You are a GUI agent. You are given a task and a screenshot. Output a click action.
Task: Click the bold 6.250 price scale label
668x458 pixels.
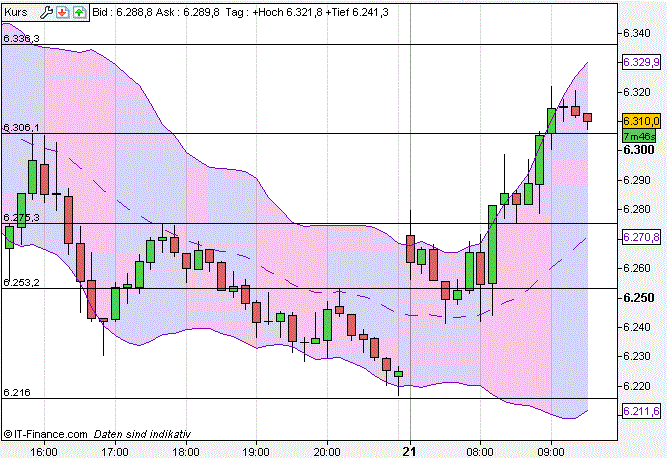pyautogui.click(x=639, y=297)
